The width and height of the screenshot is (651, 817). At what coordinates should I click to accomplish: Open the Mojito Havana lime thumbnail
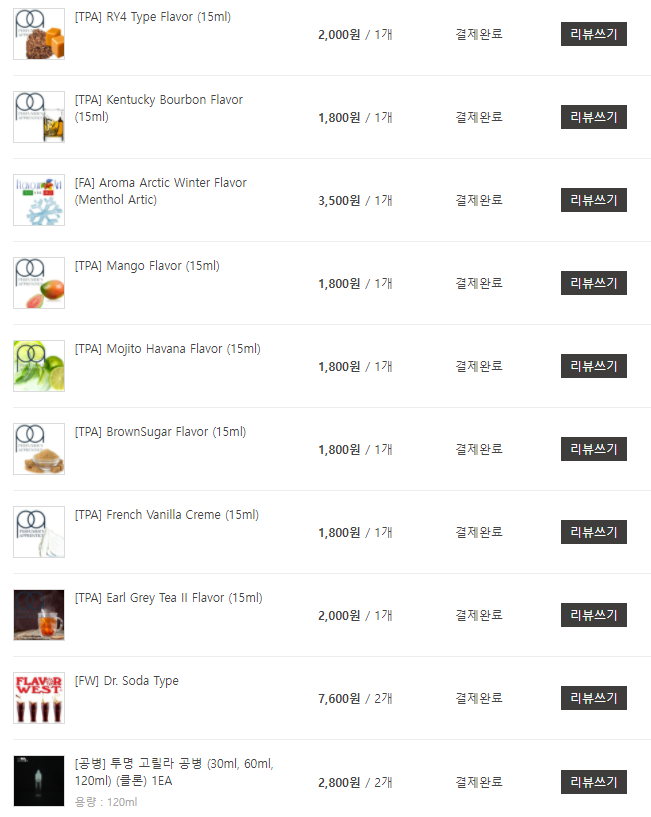39,366
